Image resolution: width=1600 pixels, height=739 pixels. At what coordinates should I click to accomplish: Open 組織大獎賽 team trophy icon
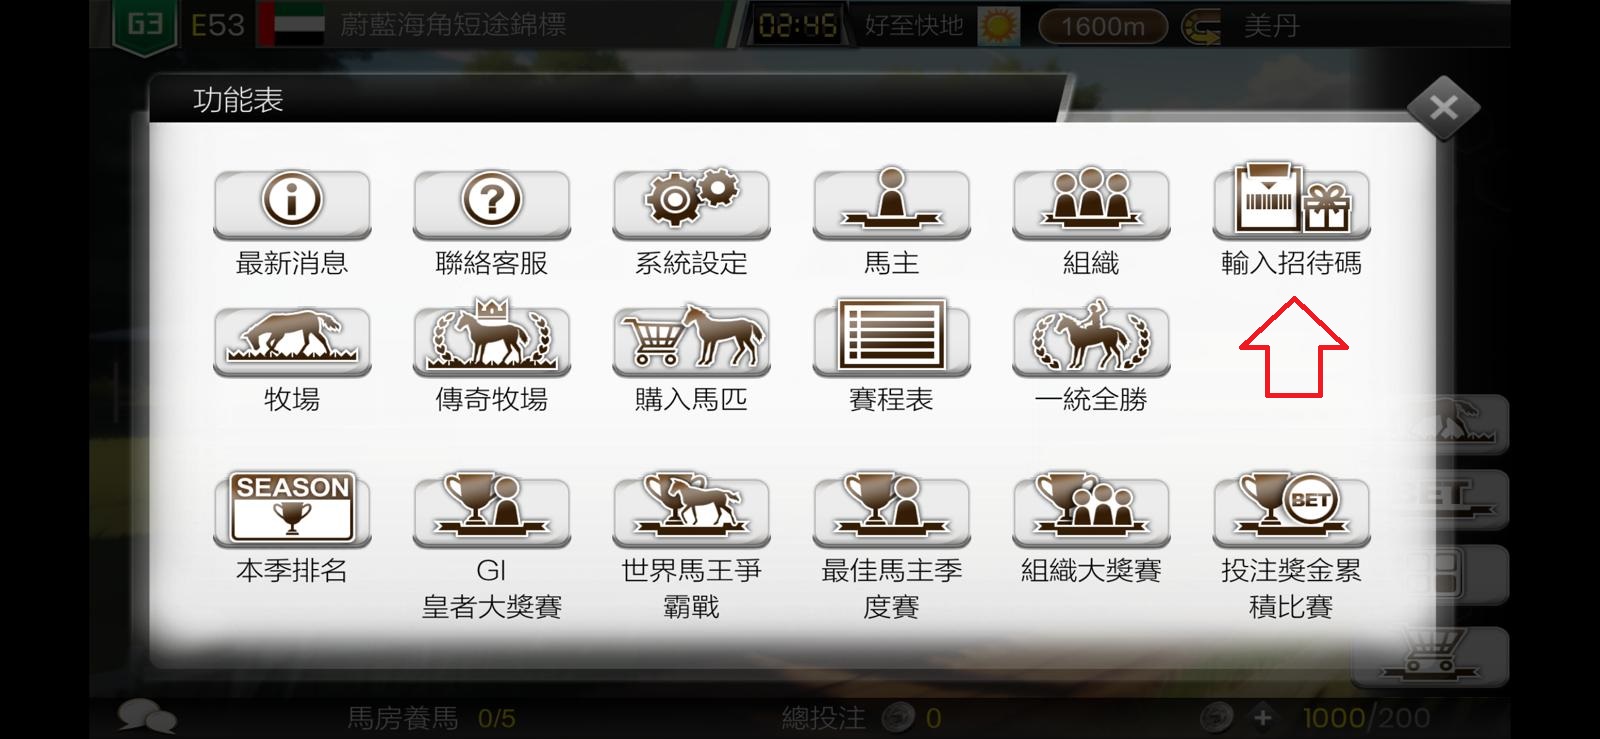pyautogui.click(x=1092, y=509)
